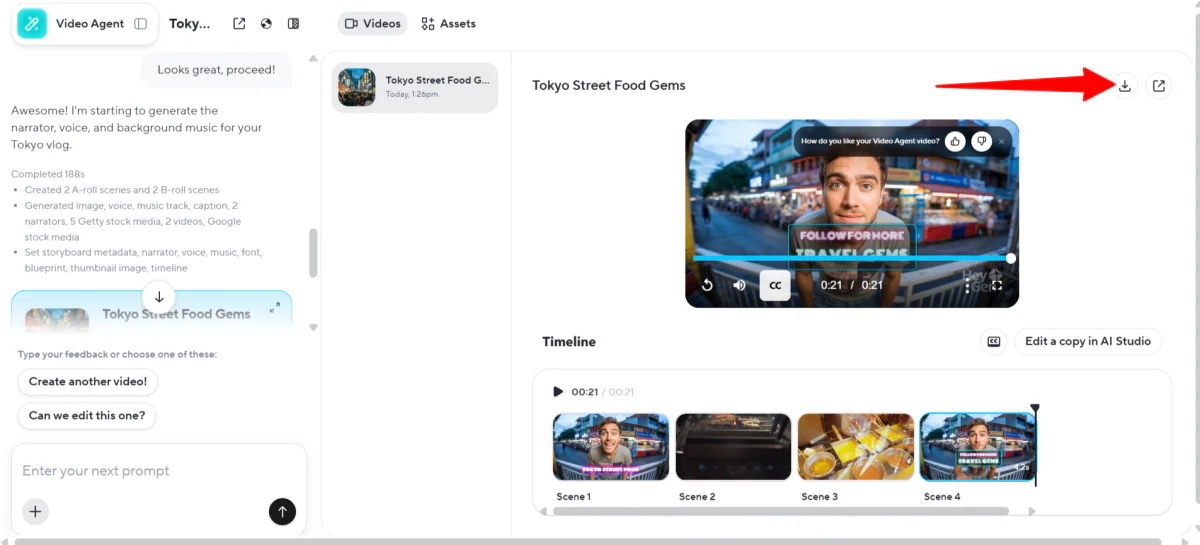This screenshot has height=545, width=1200.
Task: Switch to the Videos tab
Action: (x=373, y=23)
